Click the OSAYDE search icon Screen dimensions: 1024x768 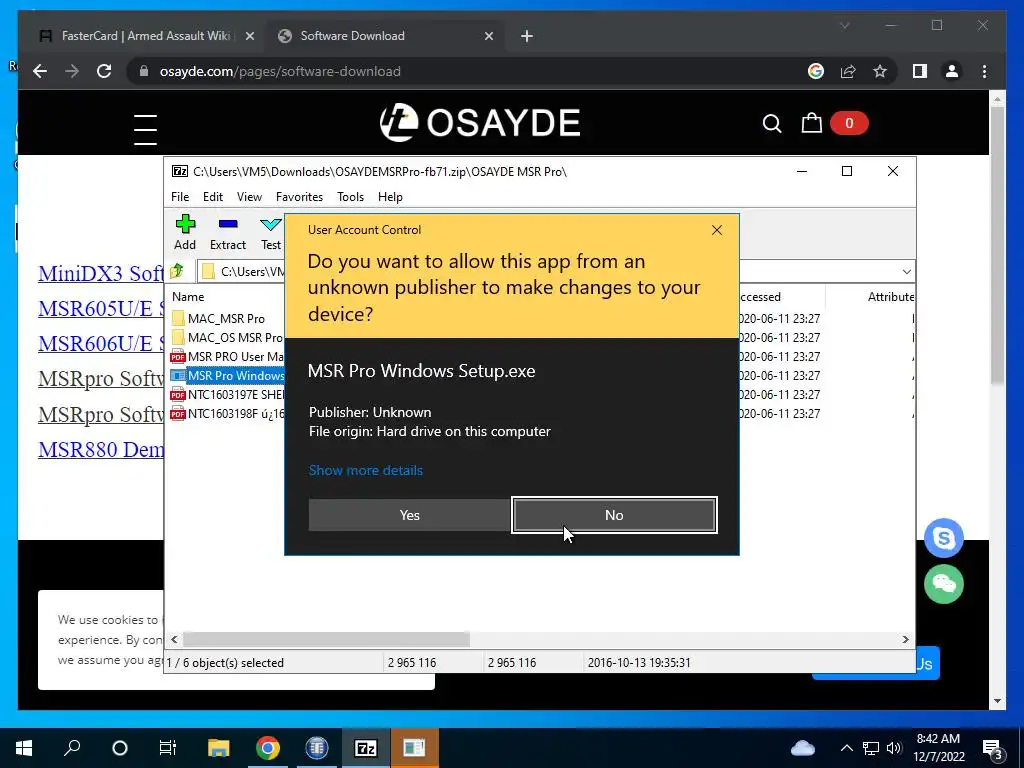click(772, 123)
